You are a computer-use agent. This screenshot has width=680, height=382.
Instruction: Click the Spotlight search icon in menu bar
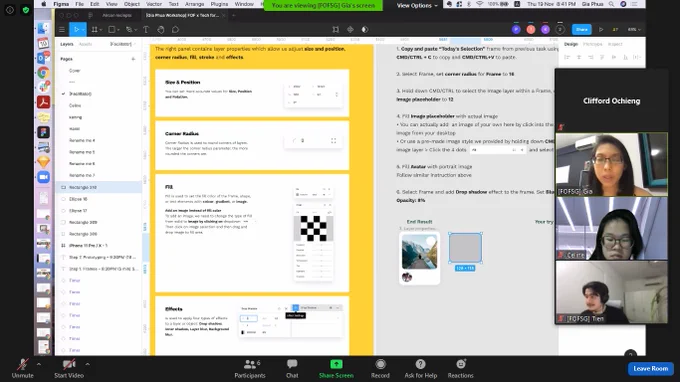[611, 4]
